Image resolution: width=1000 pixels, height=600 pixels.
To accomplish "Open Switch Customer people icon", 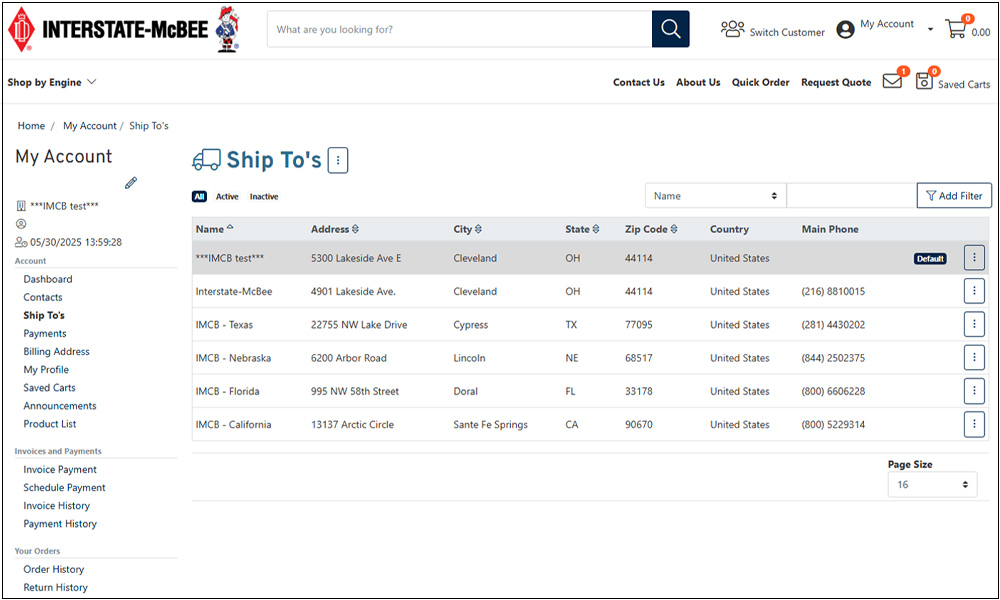I will point(732,29).
